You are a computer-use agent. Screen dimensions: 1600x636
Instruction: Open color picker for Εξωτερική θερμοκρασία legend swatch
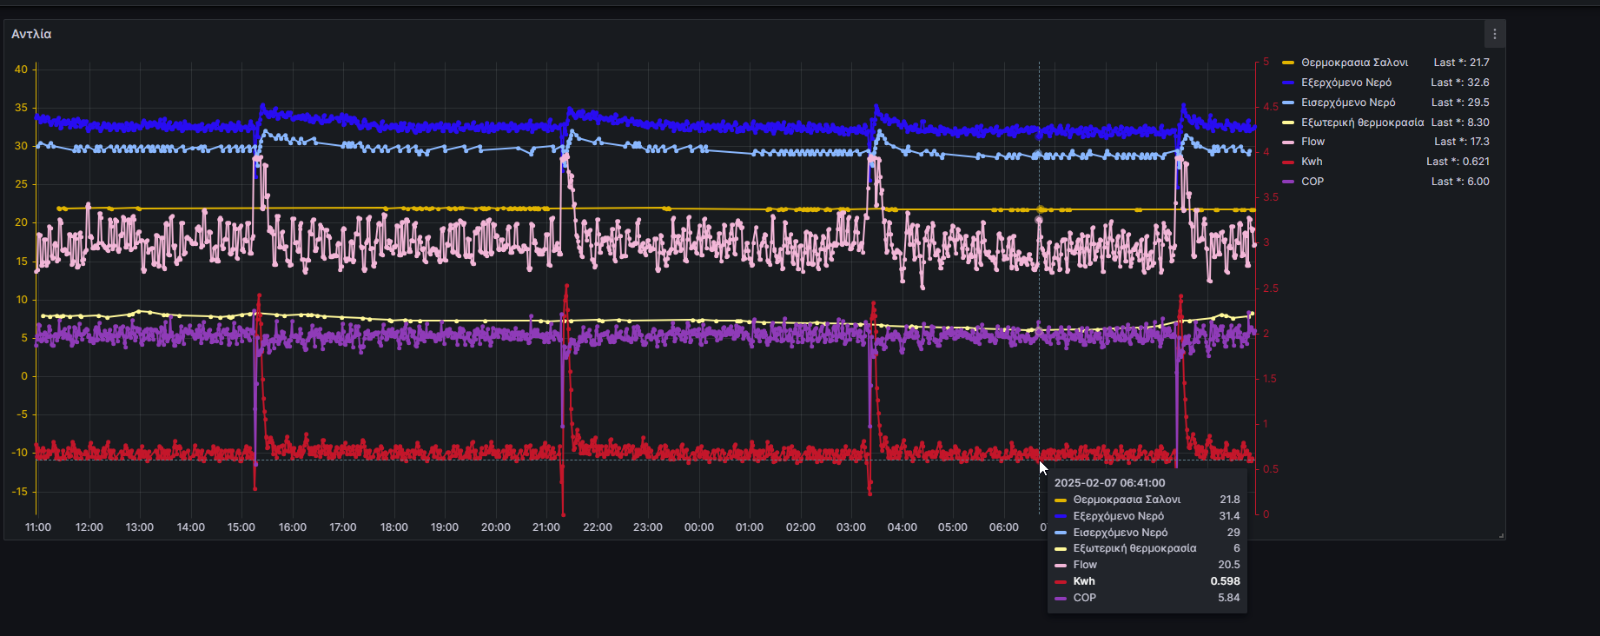[1288, 122]
